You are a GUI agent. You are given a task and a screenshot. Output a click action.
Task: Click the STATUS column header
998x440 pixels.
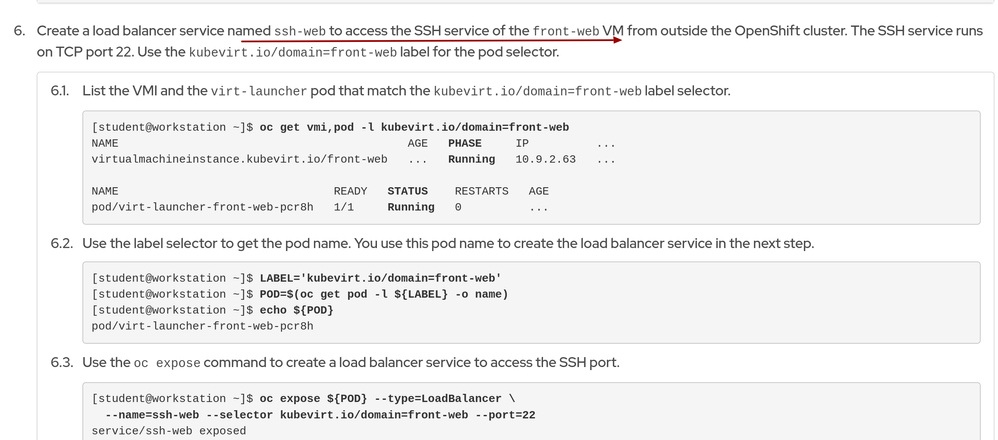(407, 191)
